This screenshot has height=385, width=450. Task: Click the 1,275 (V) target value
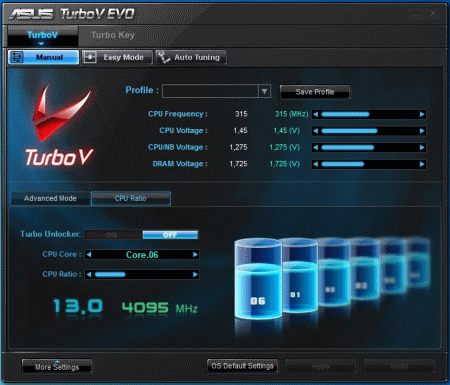click(x=284, y=147)
